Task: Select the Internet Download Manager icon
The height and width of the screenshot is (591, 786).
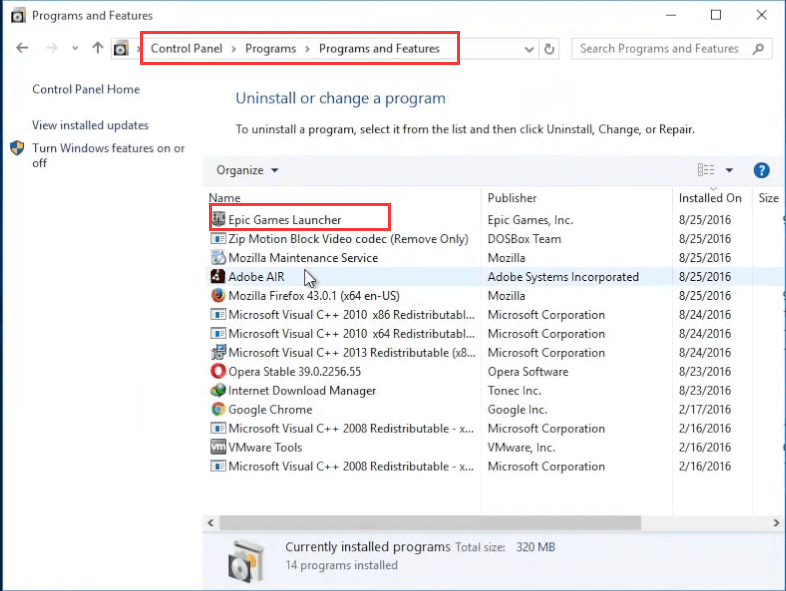Action: click(x=219, y=391)
